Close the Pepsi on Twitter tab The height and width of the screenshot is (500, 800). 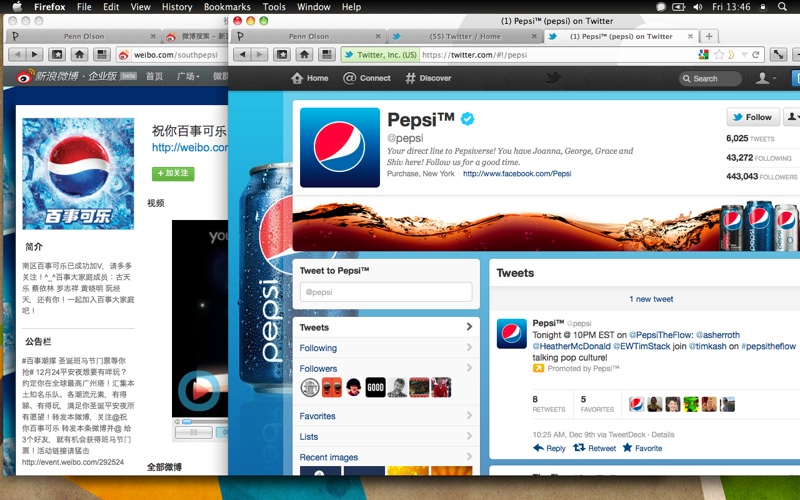coord(690,36)
